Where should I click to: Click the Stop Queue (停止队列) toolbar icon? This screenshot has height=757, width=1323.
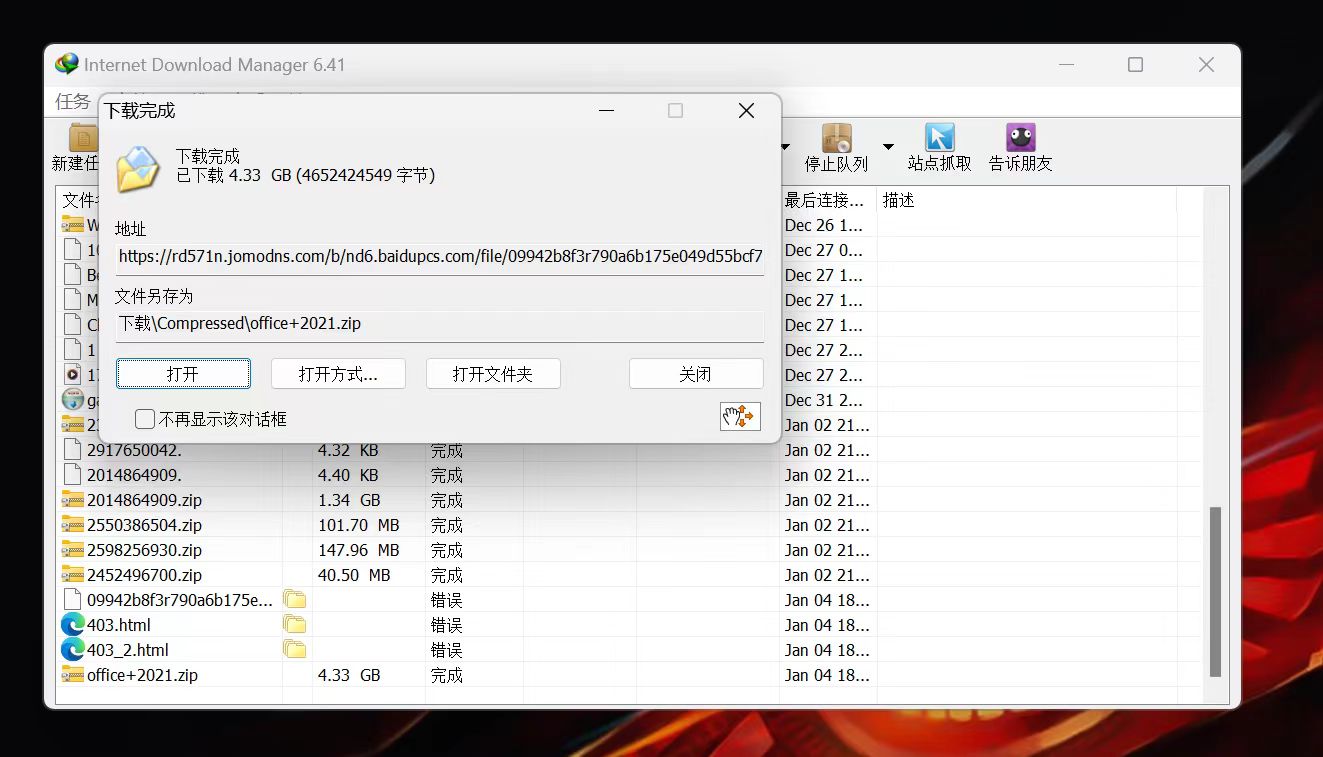[x=837, y=138]
